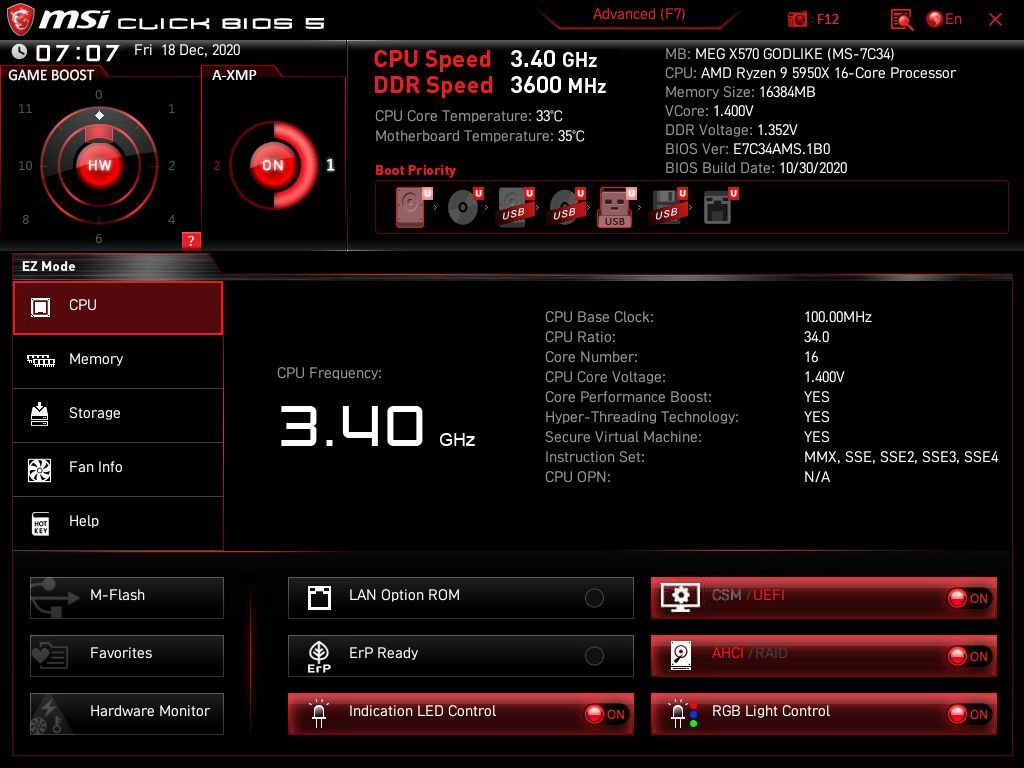Click the CPU Frequency 3.40 GHz readout
The image size is (1024, 768).
click(x=377, y=426)
